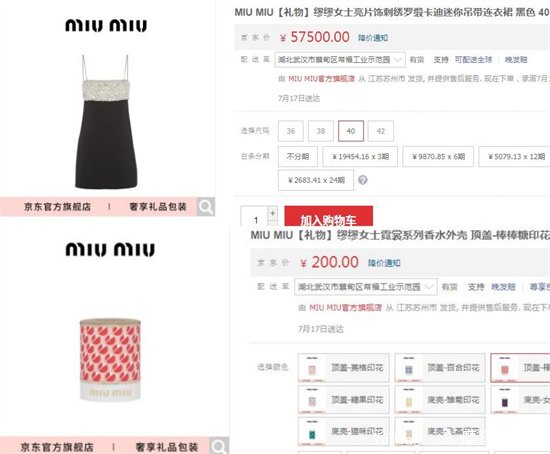Image resolution: width=550 pixels, height=454 pixels.
Task: Click the magnifier icon under the dress image
Action: 206,207
